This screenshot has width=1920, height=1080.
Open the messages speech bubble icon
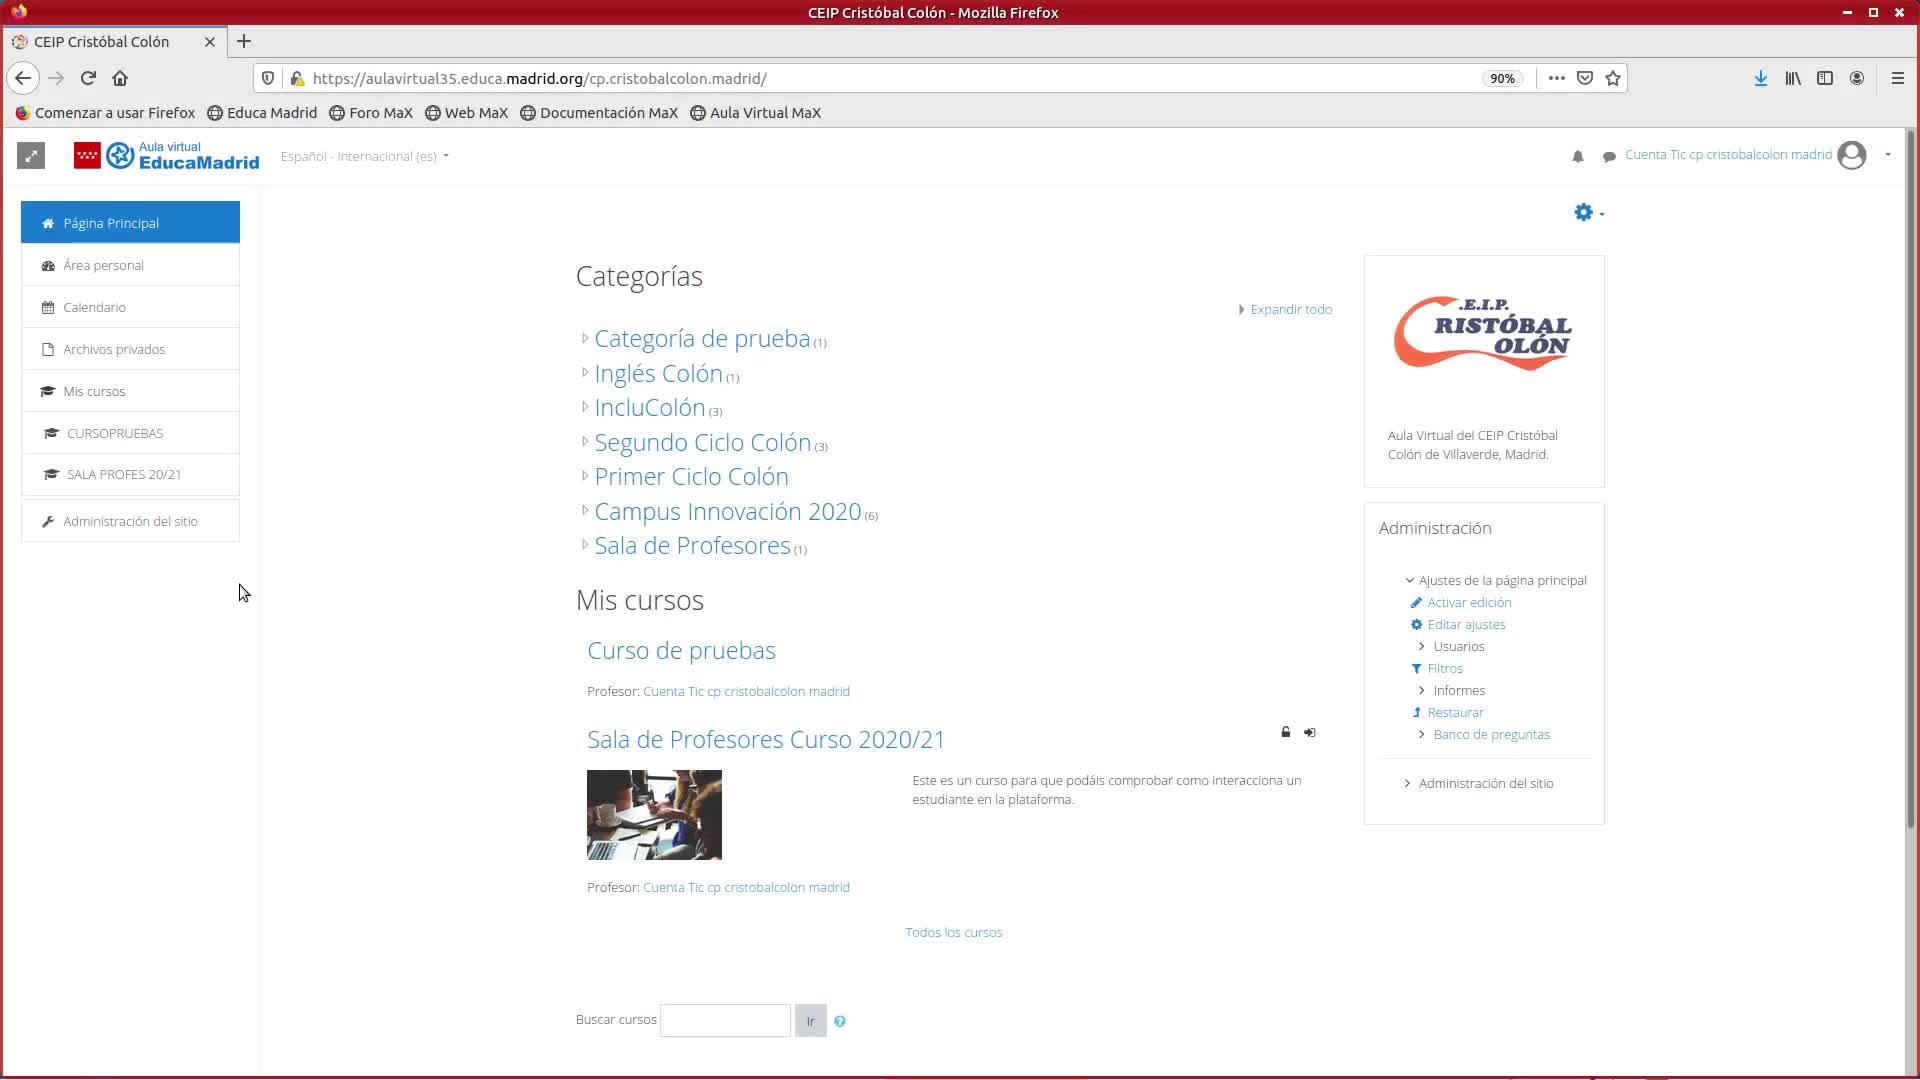(x=1609, y=157)
